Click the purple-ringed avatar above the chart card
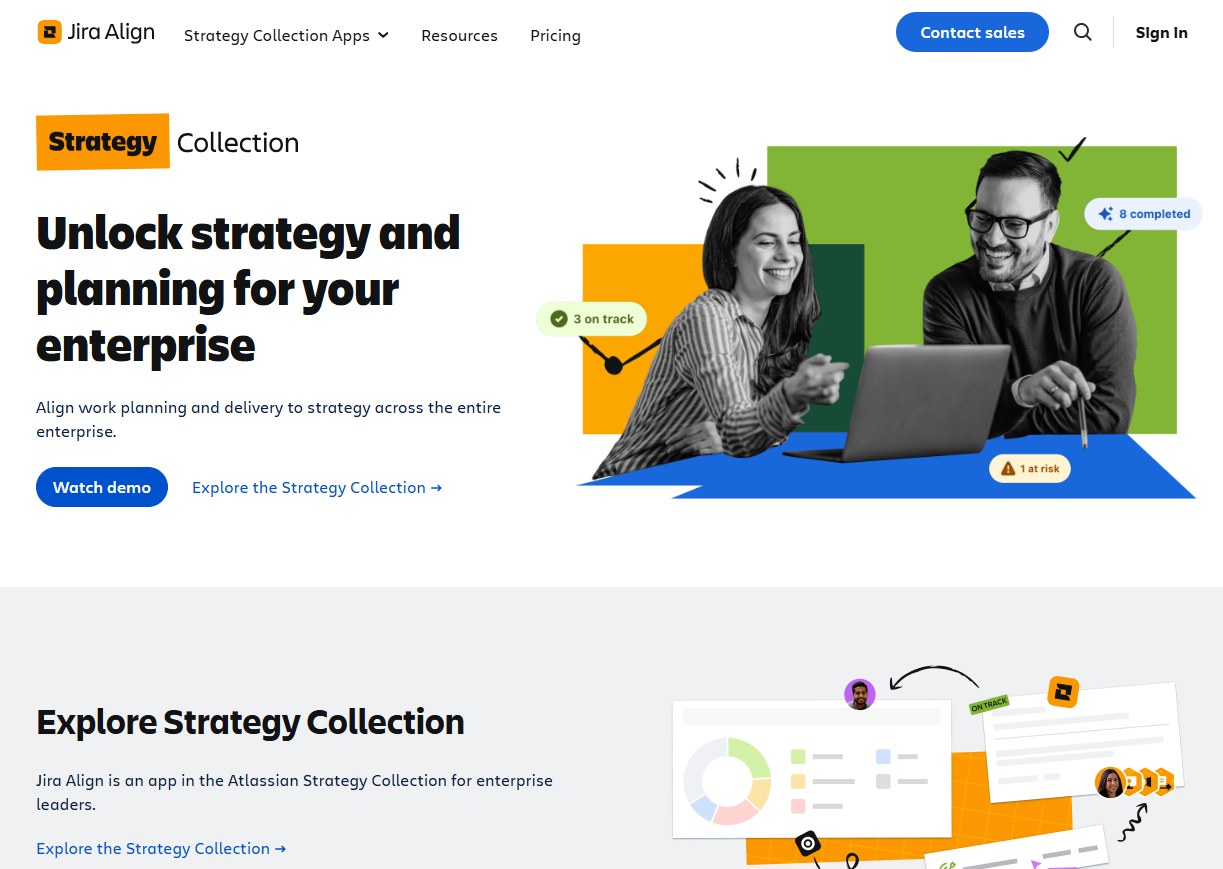The width and height of the screenshot is (1223, 869). tap(860, 694)
